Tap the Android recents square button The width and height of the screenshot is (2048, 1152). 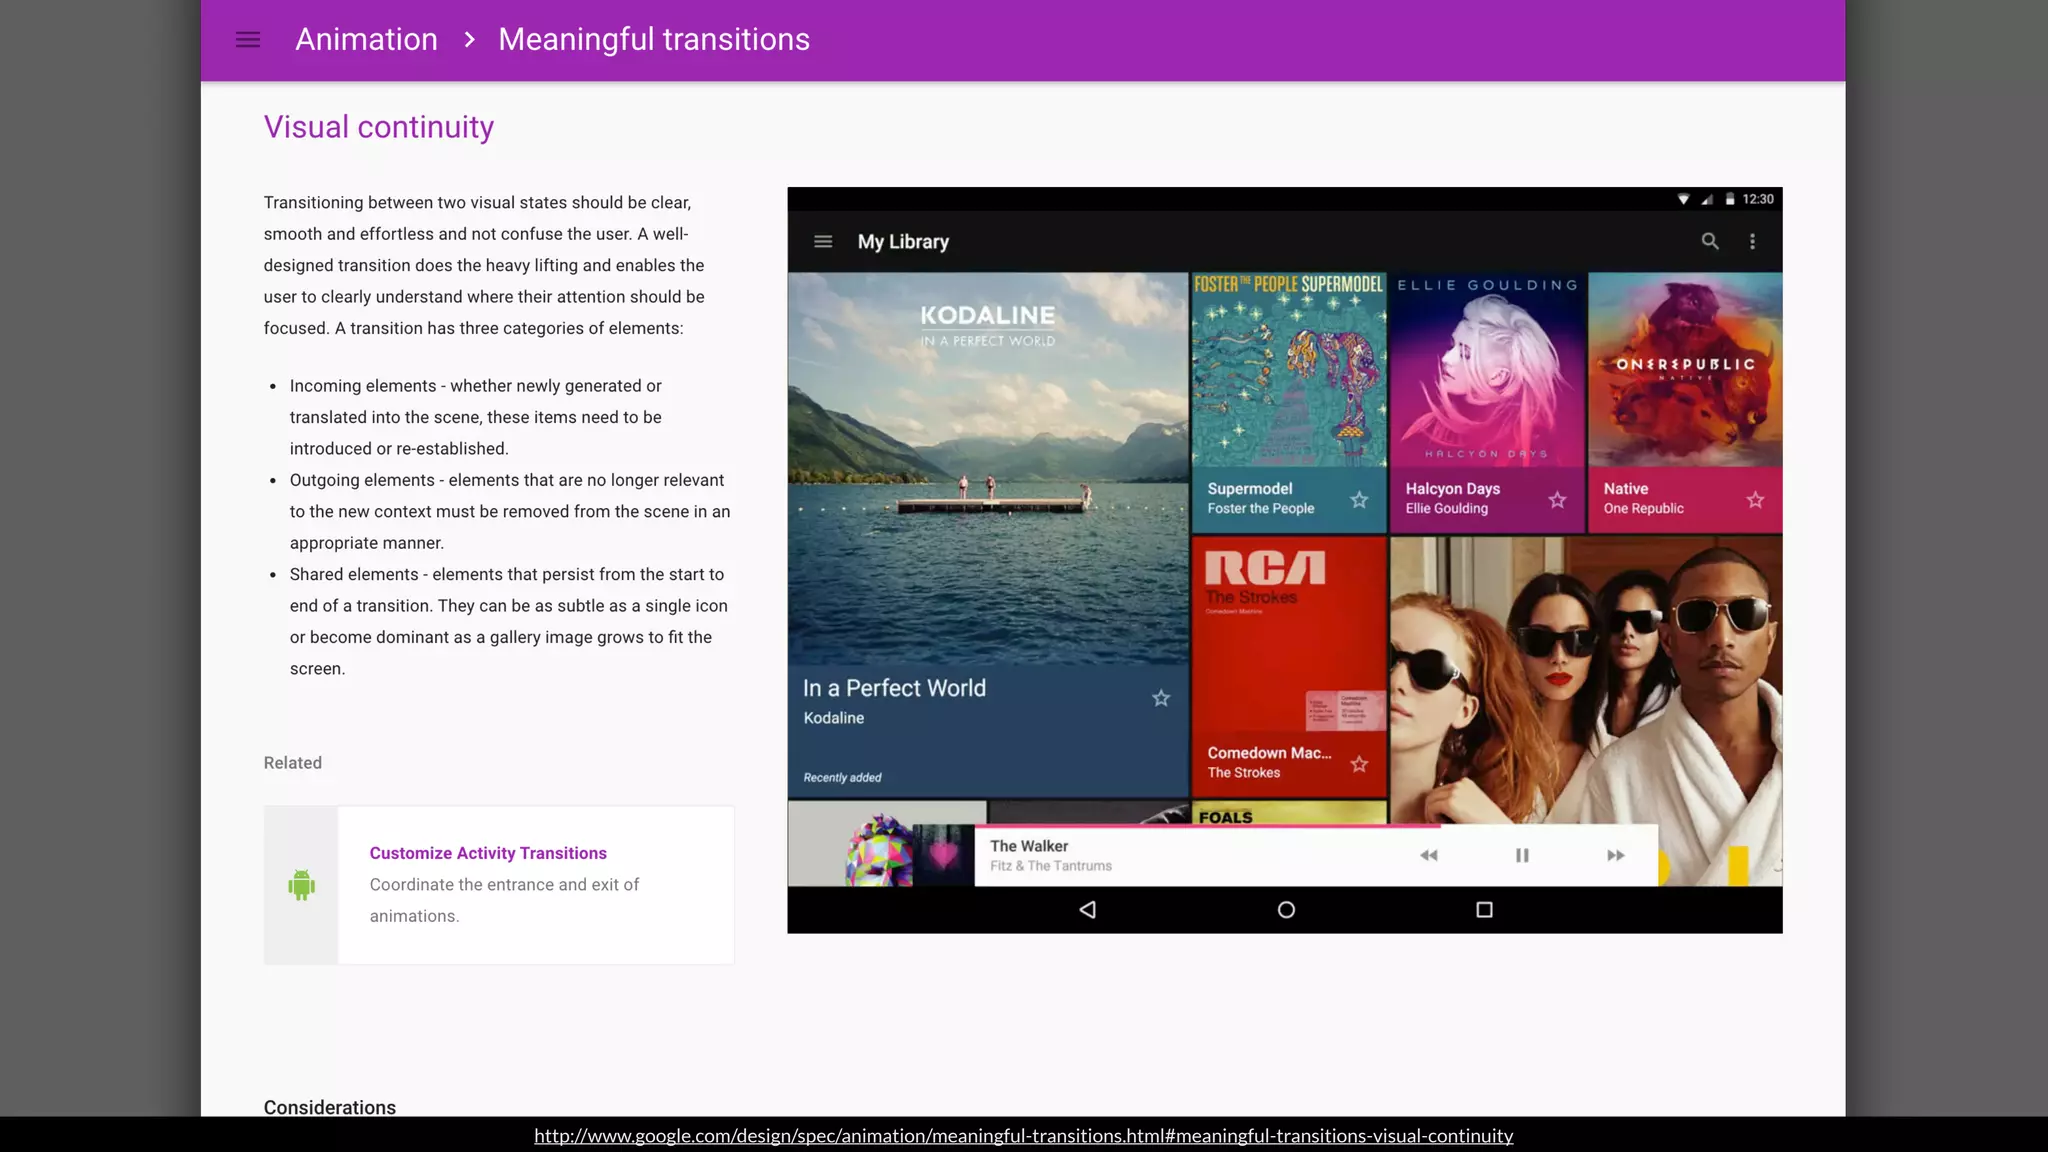click(x=1484, y=909)
